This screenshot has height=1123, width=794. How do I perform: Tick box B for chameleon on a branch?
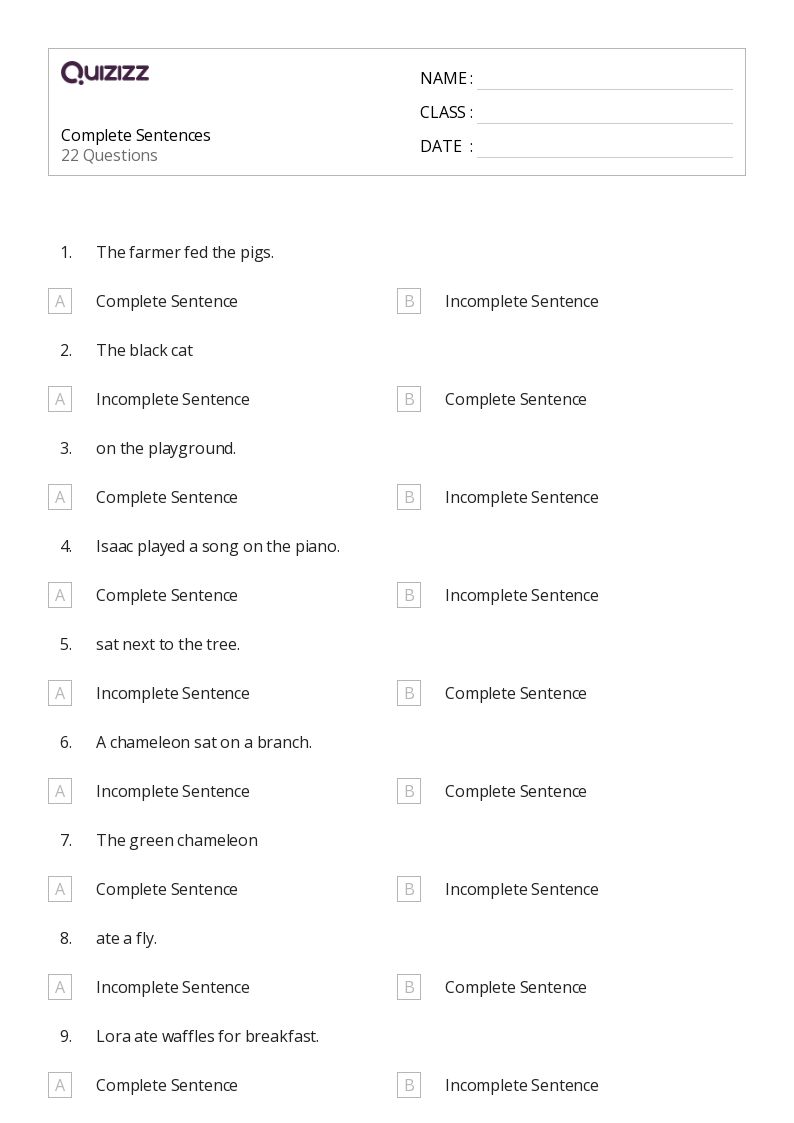409,791
